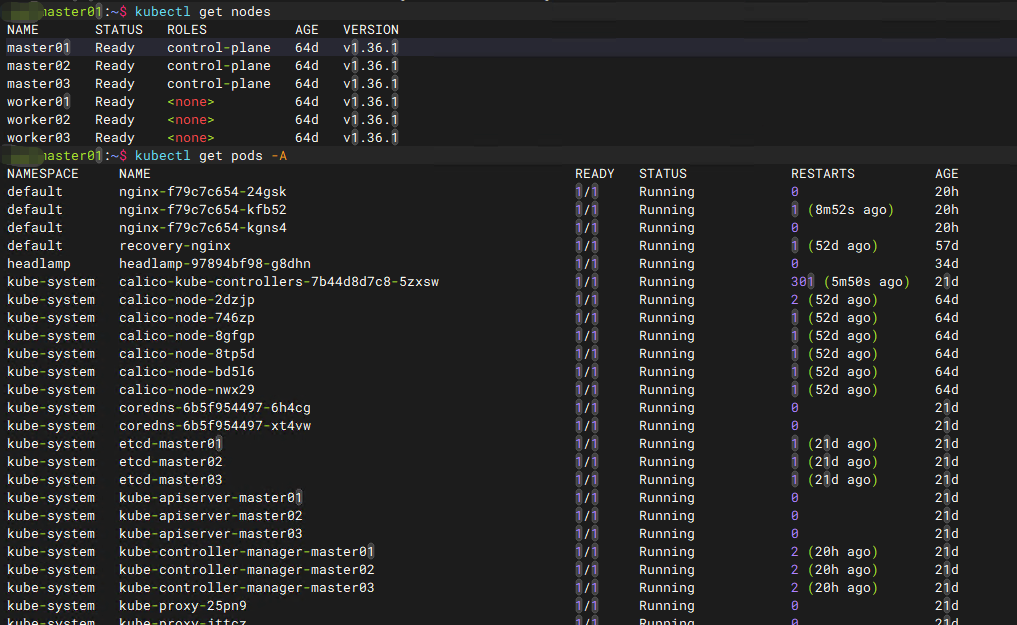Screen dimensions: 1017x625
Task: Select '(5m50s ago)' restart time
Action: click(867, 282)
